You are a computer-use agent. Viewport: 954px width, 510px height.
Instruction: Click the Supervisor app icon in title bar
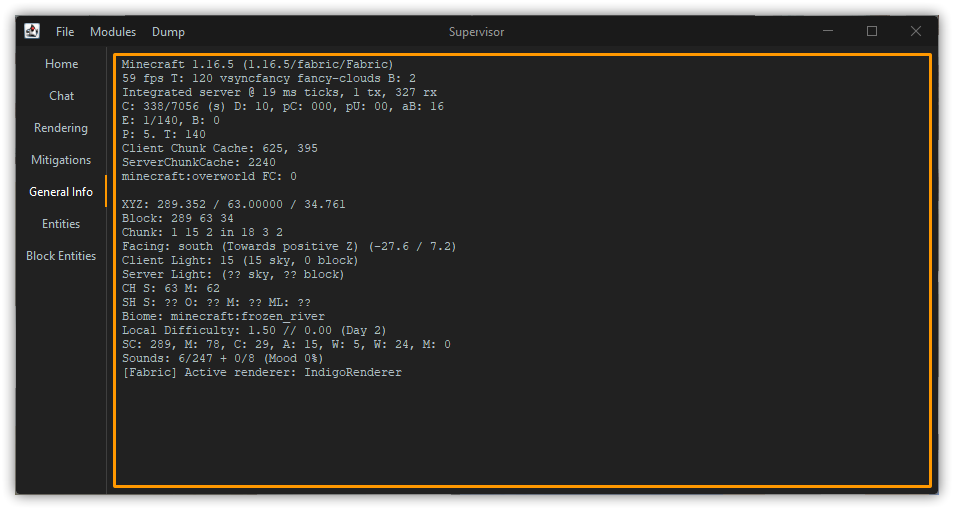[x=32, y=31]
